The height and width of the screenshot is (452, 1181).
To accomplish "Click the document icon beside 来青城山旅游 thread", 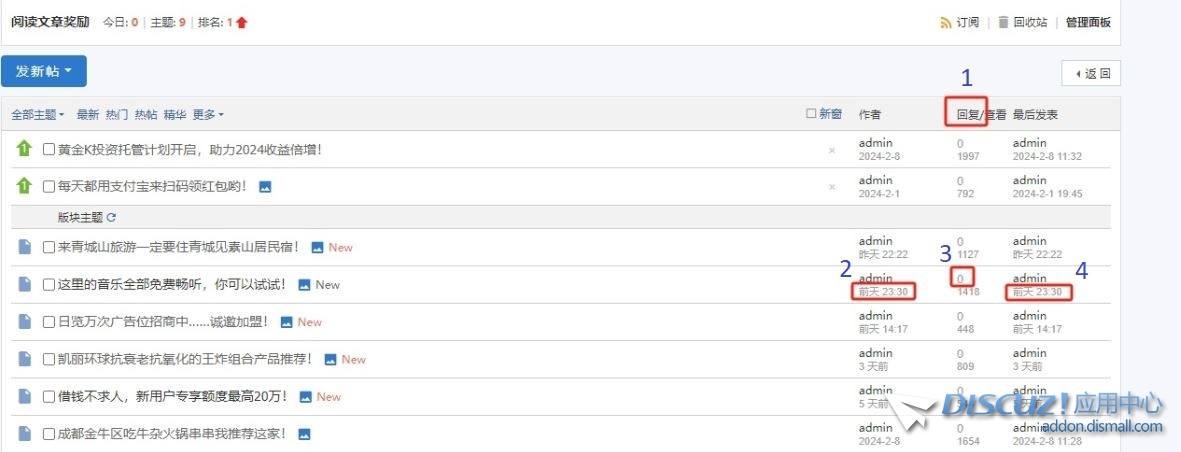I will pyautogui.click(x=24, y=247).
